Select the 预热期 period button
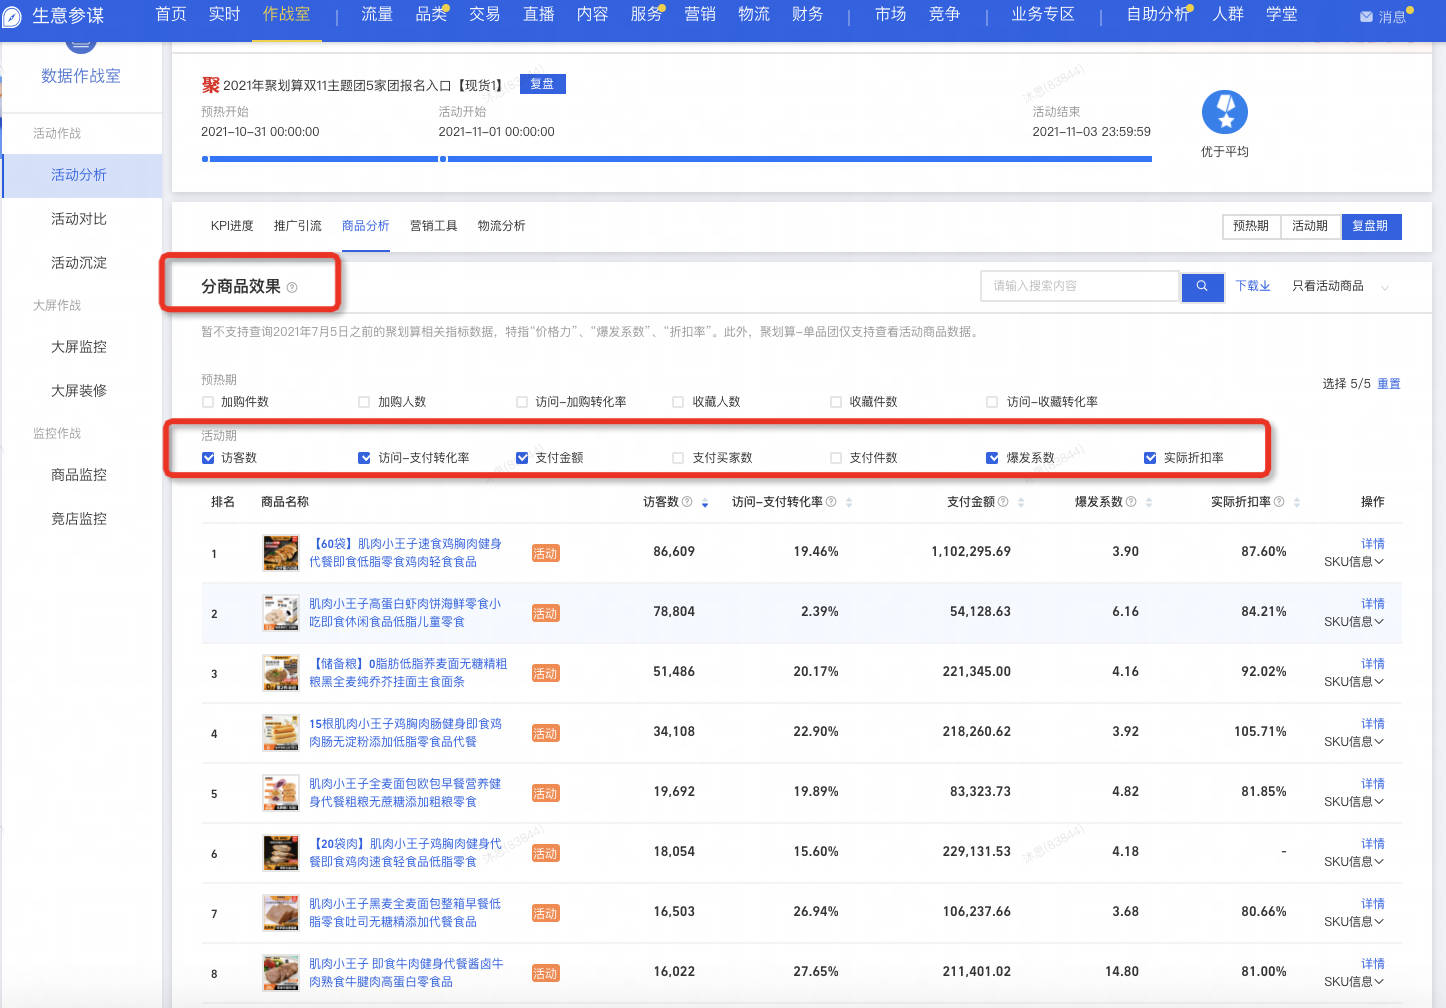Image resolution: width=1446 pixels, height=1008 pixels. pos(1251,227)
